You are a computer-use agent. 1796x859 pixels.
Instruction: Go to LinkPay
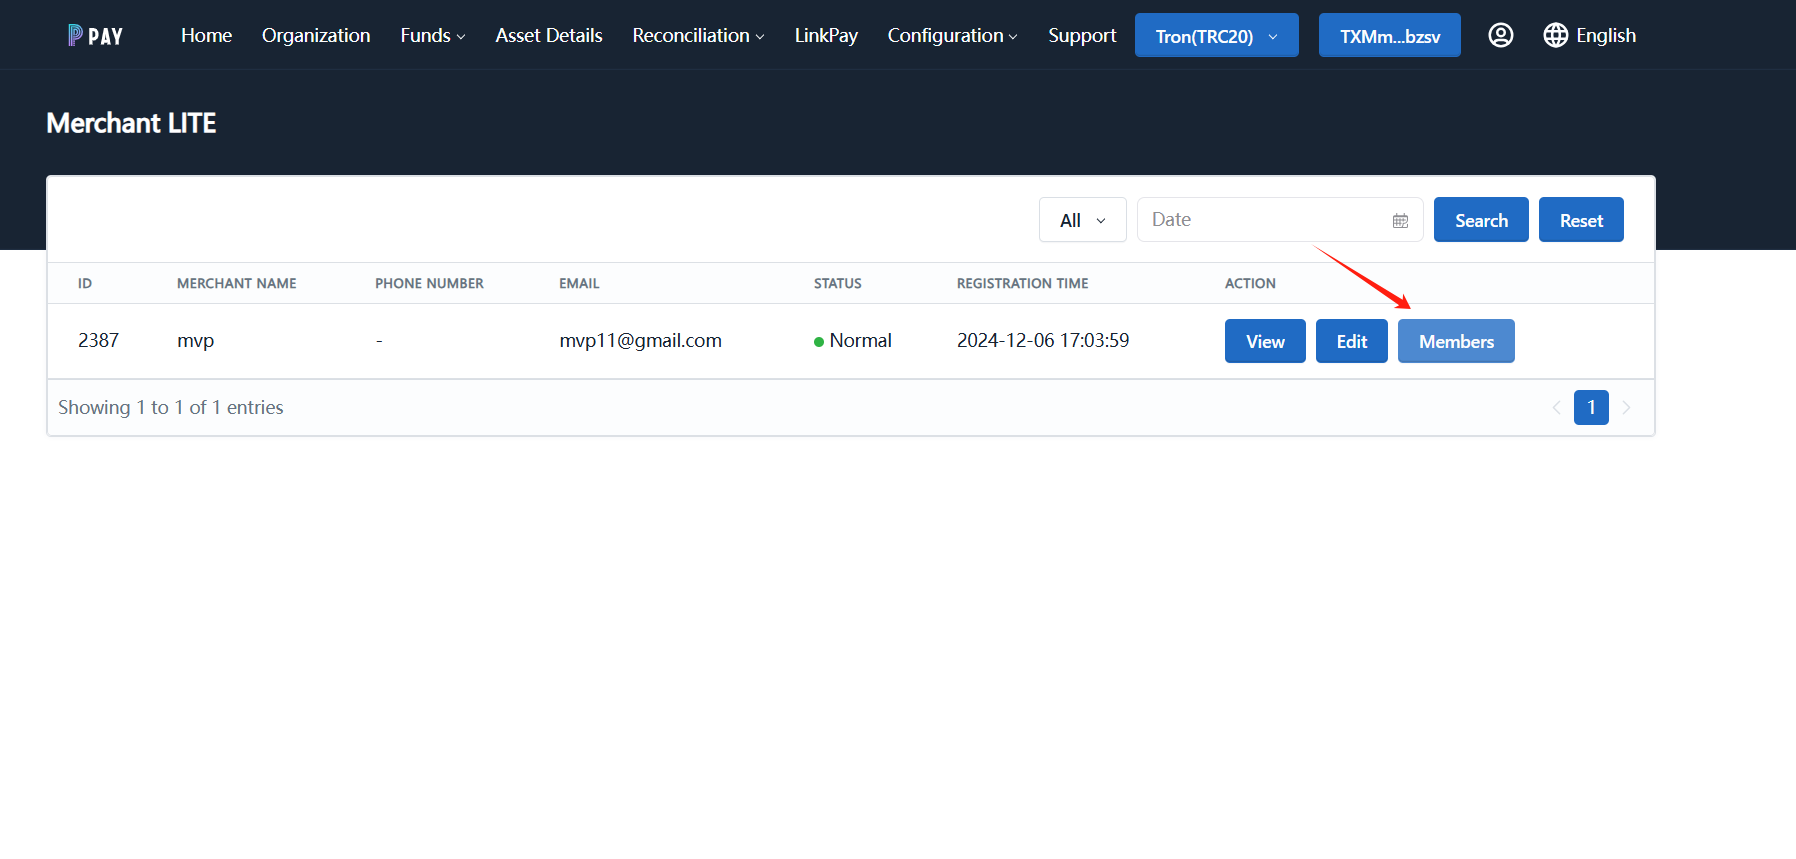tap(826, 35)
